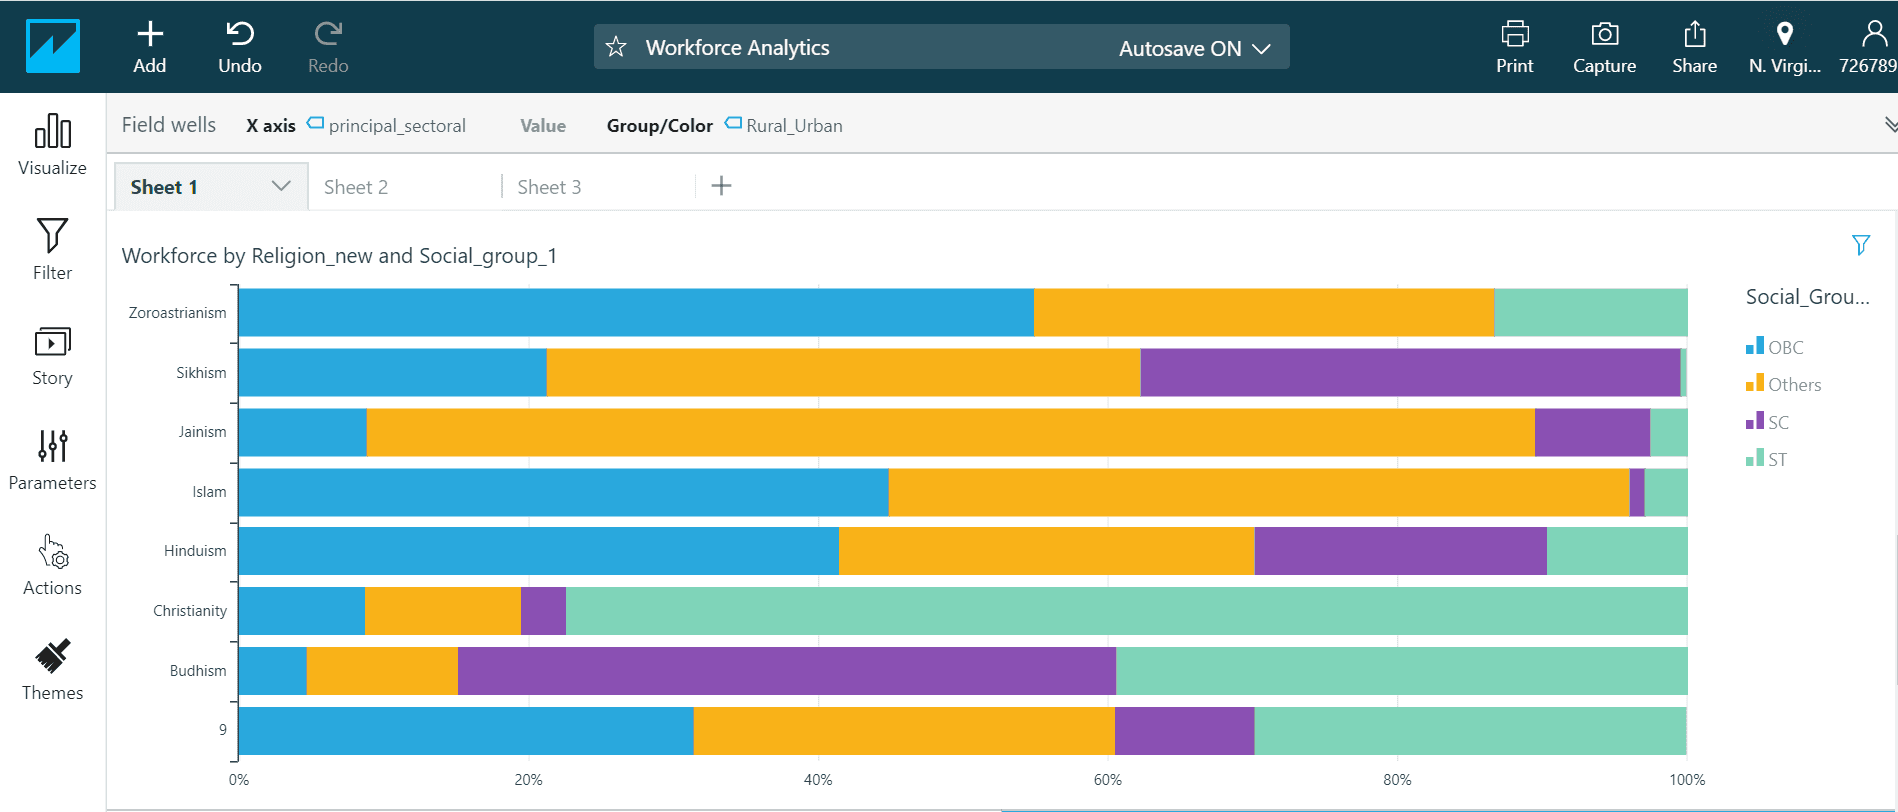Click the filter funnel icon on the visual
Image resolution: width=1898 pixels, height=812 pixels.
pyautogui.click(x=1861, y=245)
